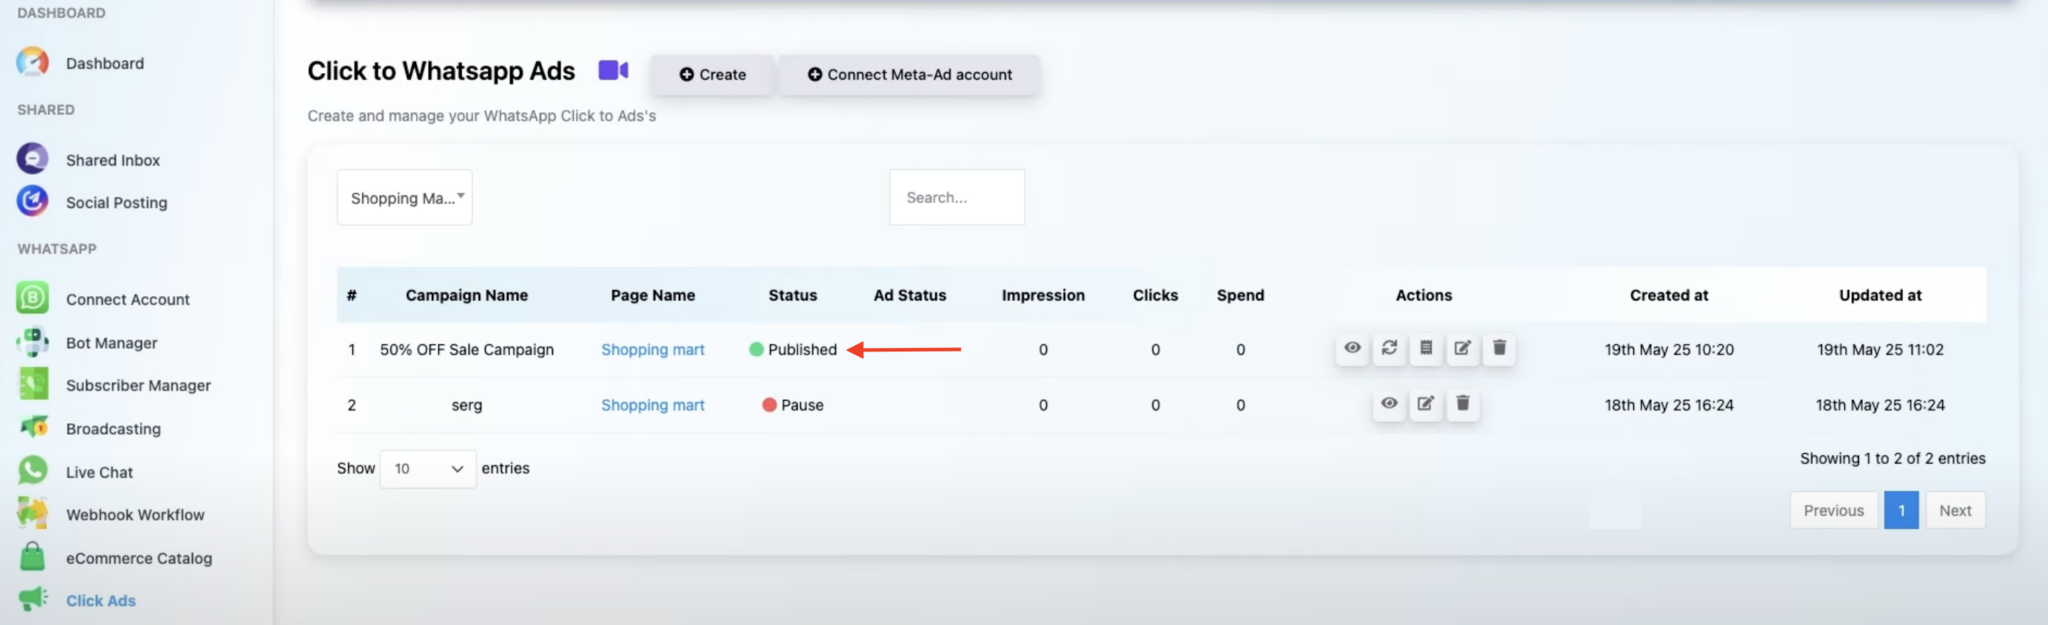The width and height of the screenshot is (2048, 625).
Task: Go to the Next page
Action: tap(1955, 510)
